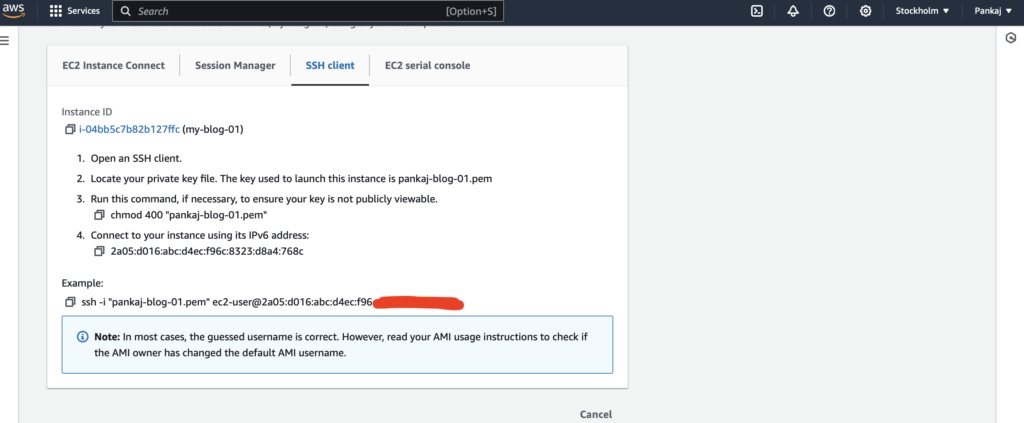Click the "Example:" label
This screenshot has width=1024, height=423.
82,283
